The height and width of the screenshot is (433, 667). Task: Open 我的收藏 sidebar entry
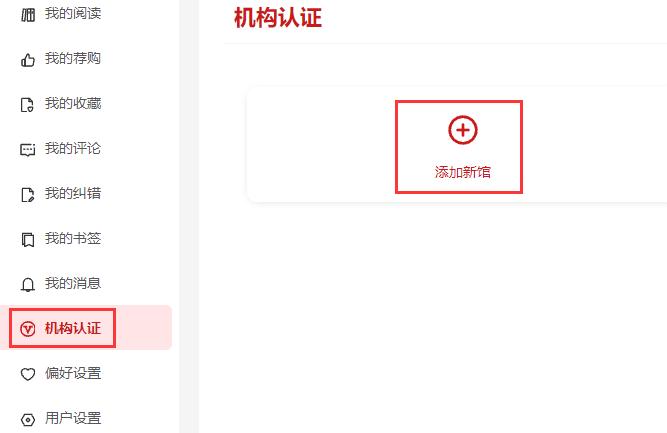point(73,103)
